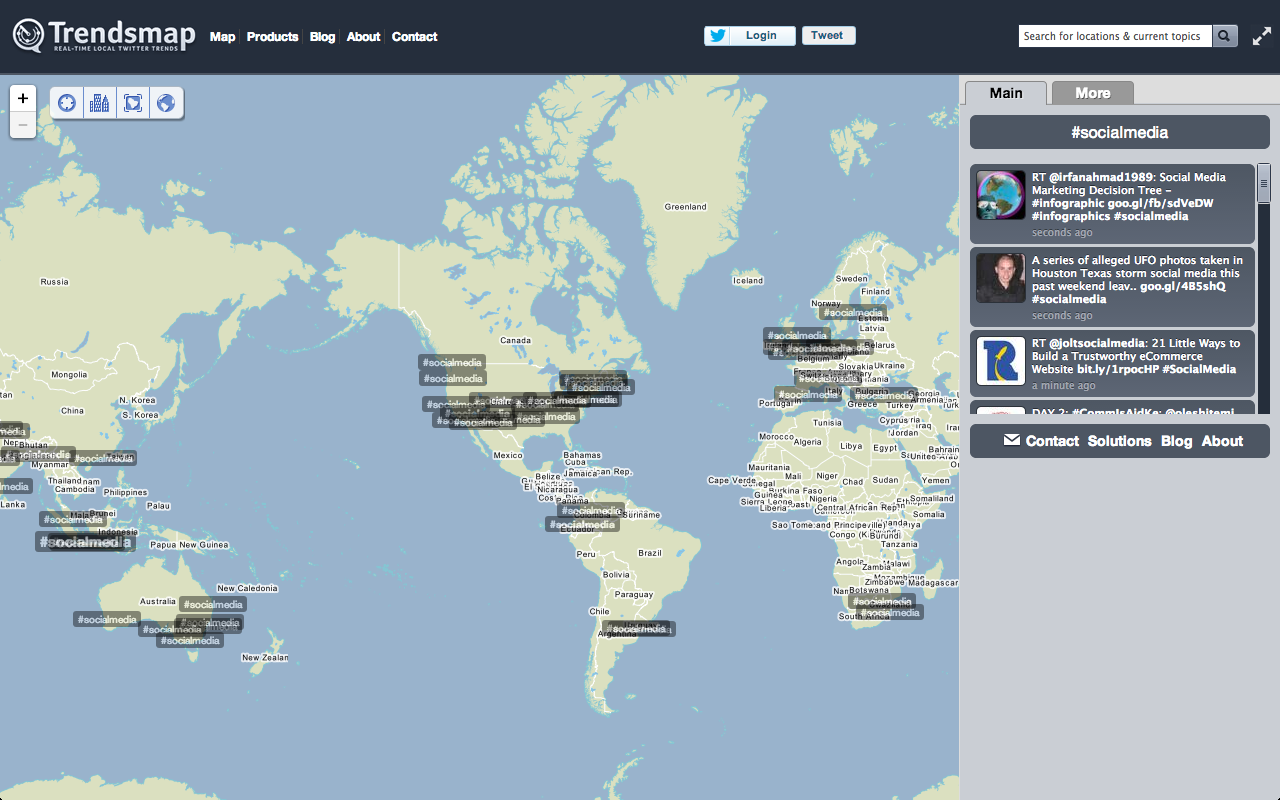Open the city view buildings icon
Image resolution: width=1280 pixels, height=800 pixels.
(x=100, y=102)
